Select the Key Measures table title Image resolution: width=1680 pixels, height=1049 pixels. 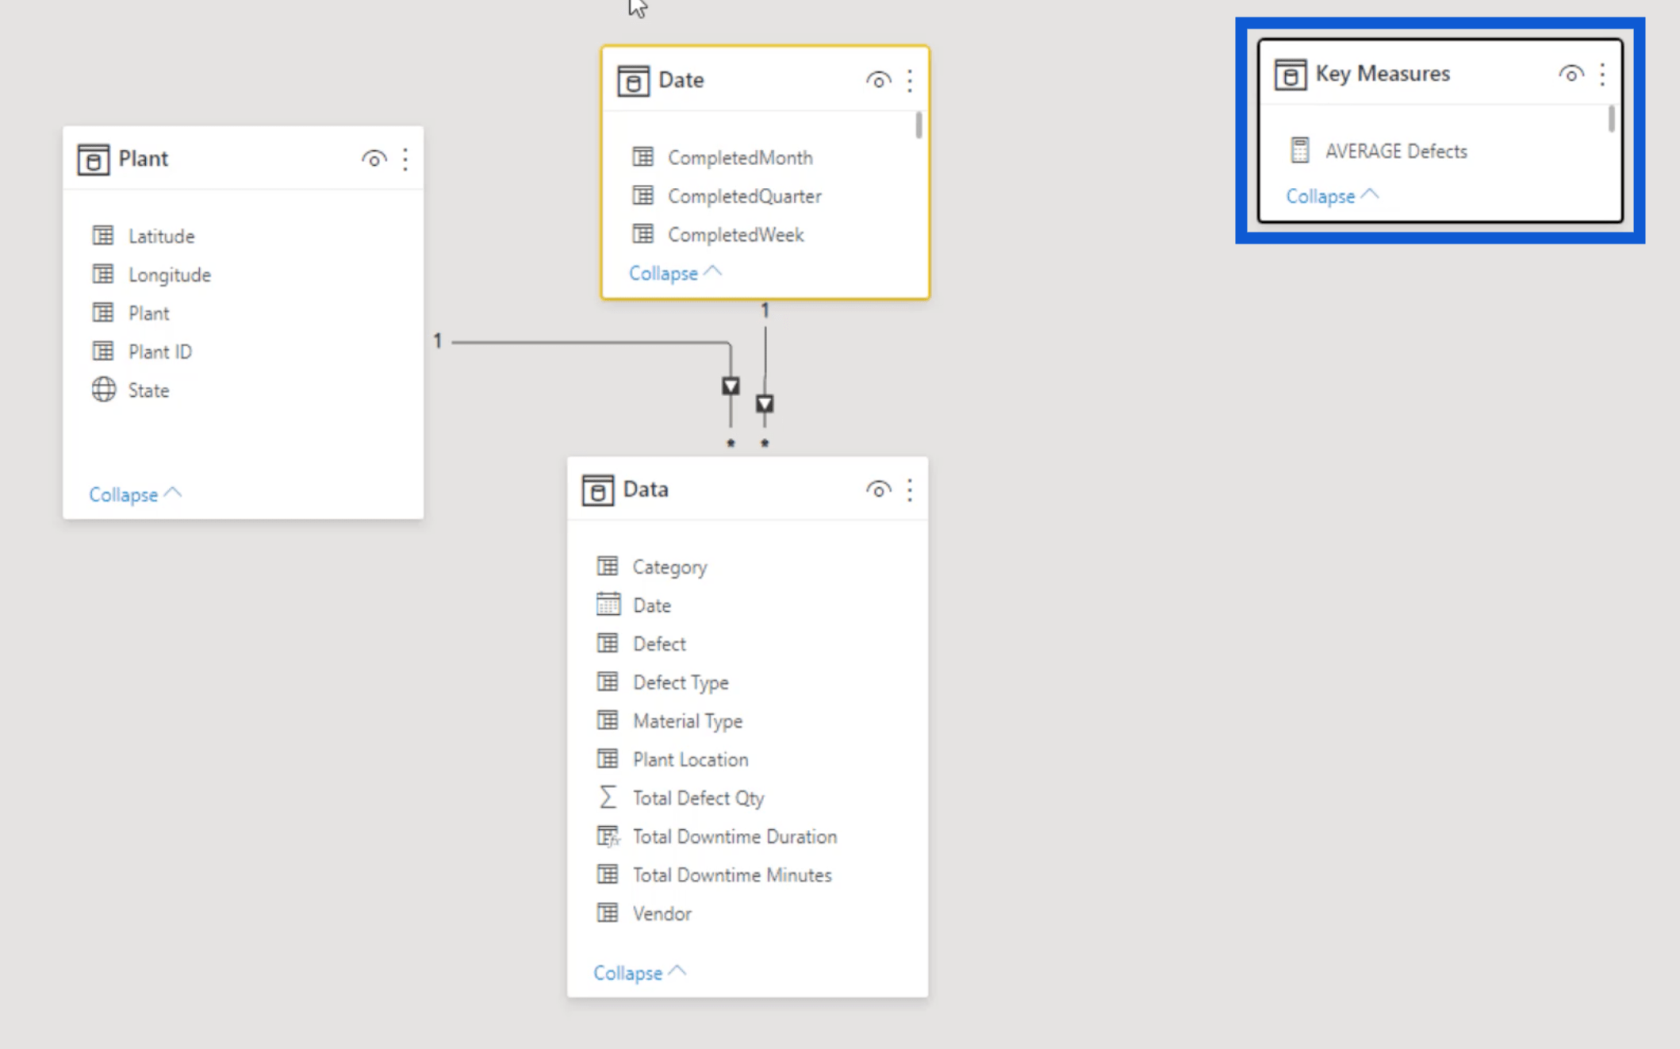click(1382, 74)
